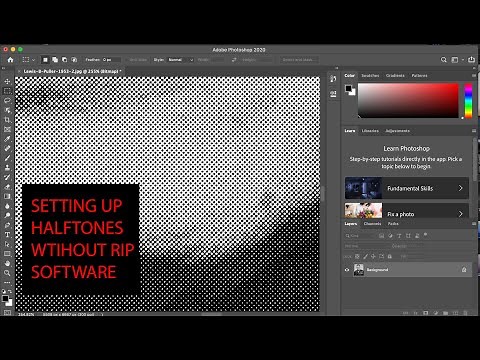Screen dimensions: 480x360
Task: Switch to the Libraries tab
Action: [370, 131]
